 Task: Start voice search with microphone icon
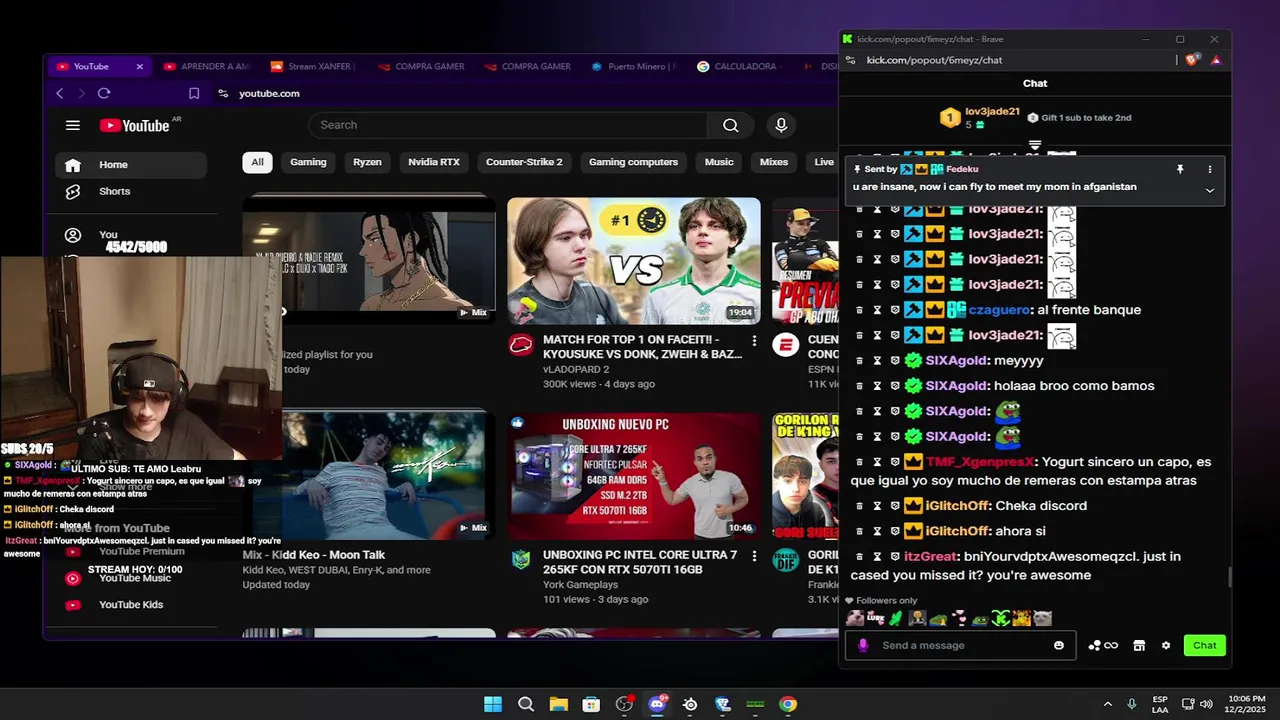[x=781, y=125]
